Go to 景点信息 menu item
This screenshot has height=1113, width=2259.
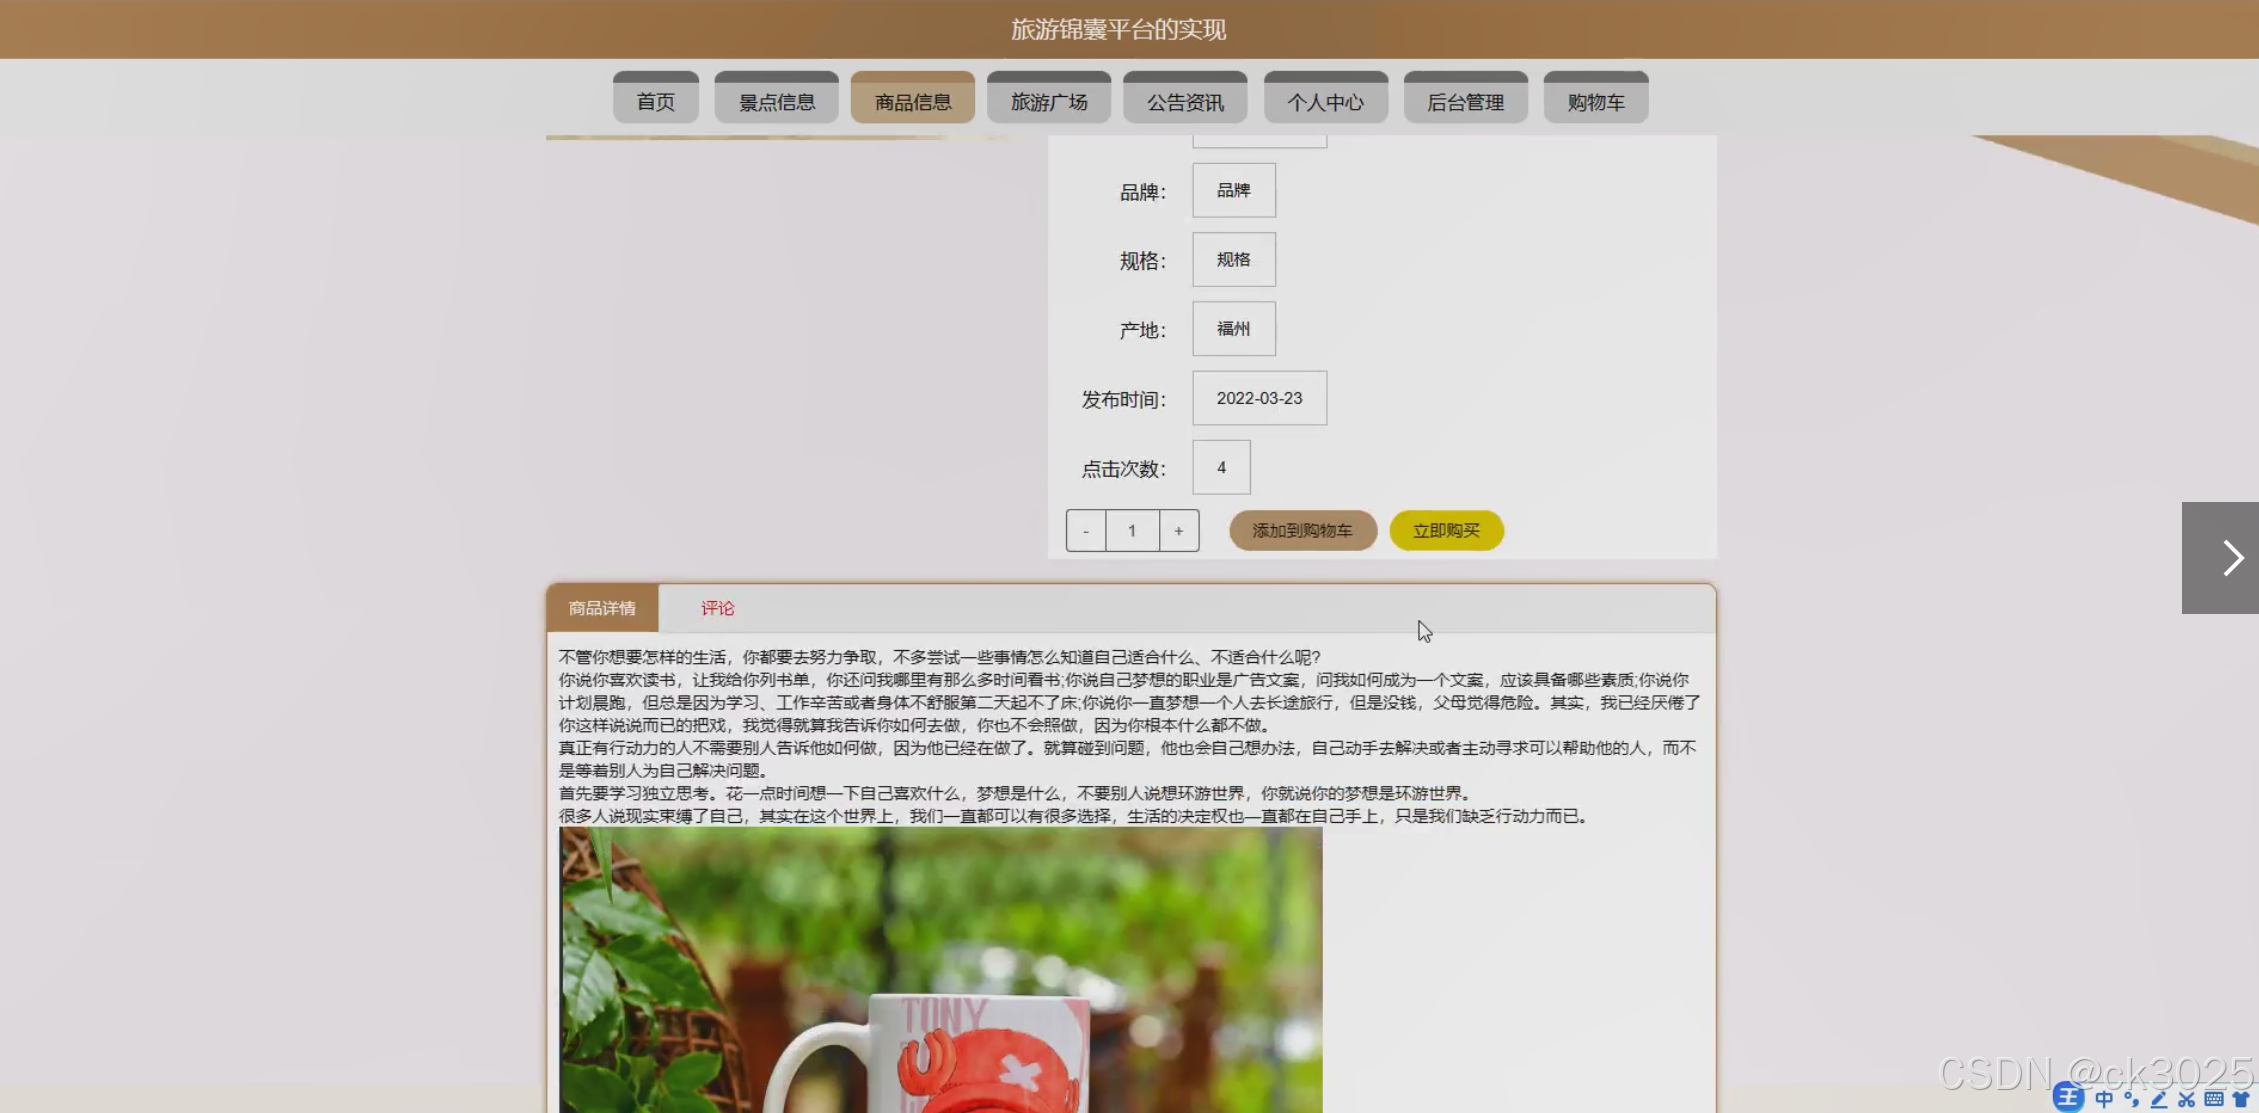(777, 101)
